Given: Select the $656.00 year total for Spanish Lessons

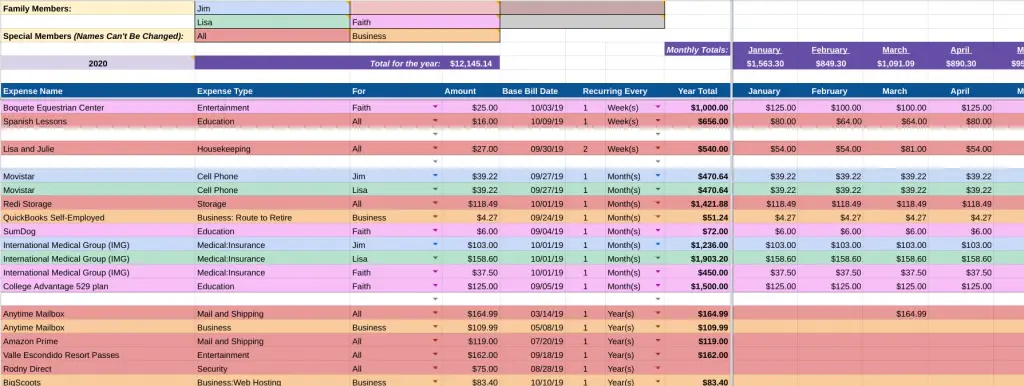Looking at the screenshot, I should tap(697, 121).
